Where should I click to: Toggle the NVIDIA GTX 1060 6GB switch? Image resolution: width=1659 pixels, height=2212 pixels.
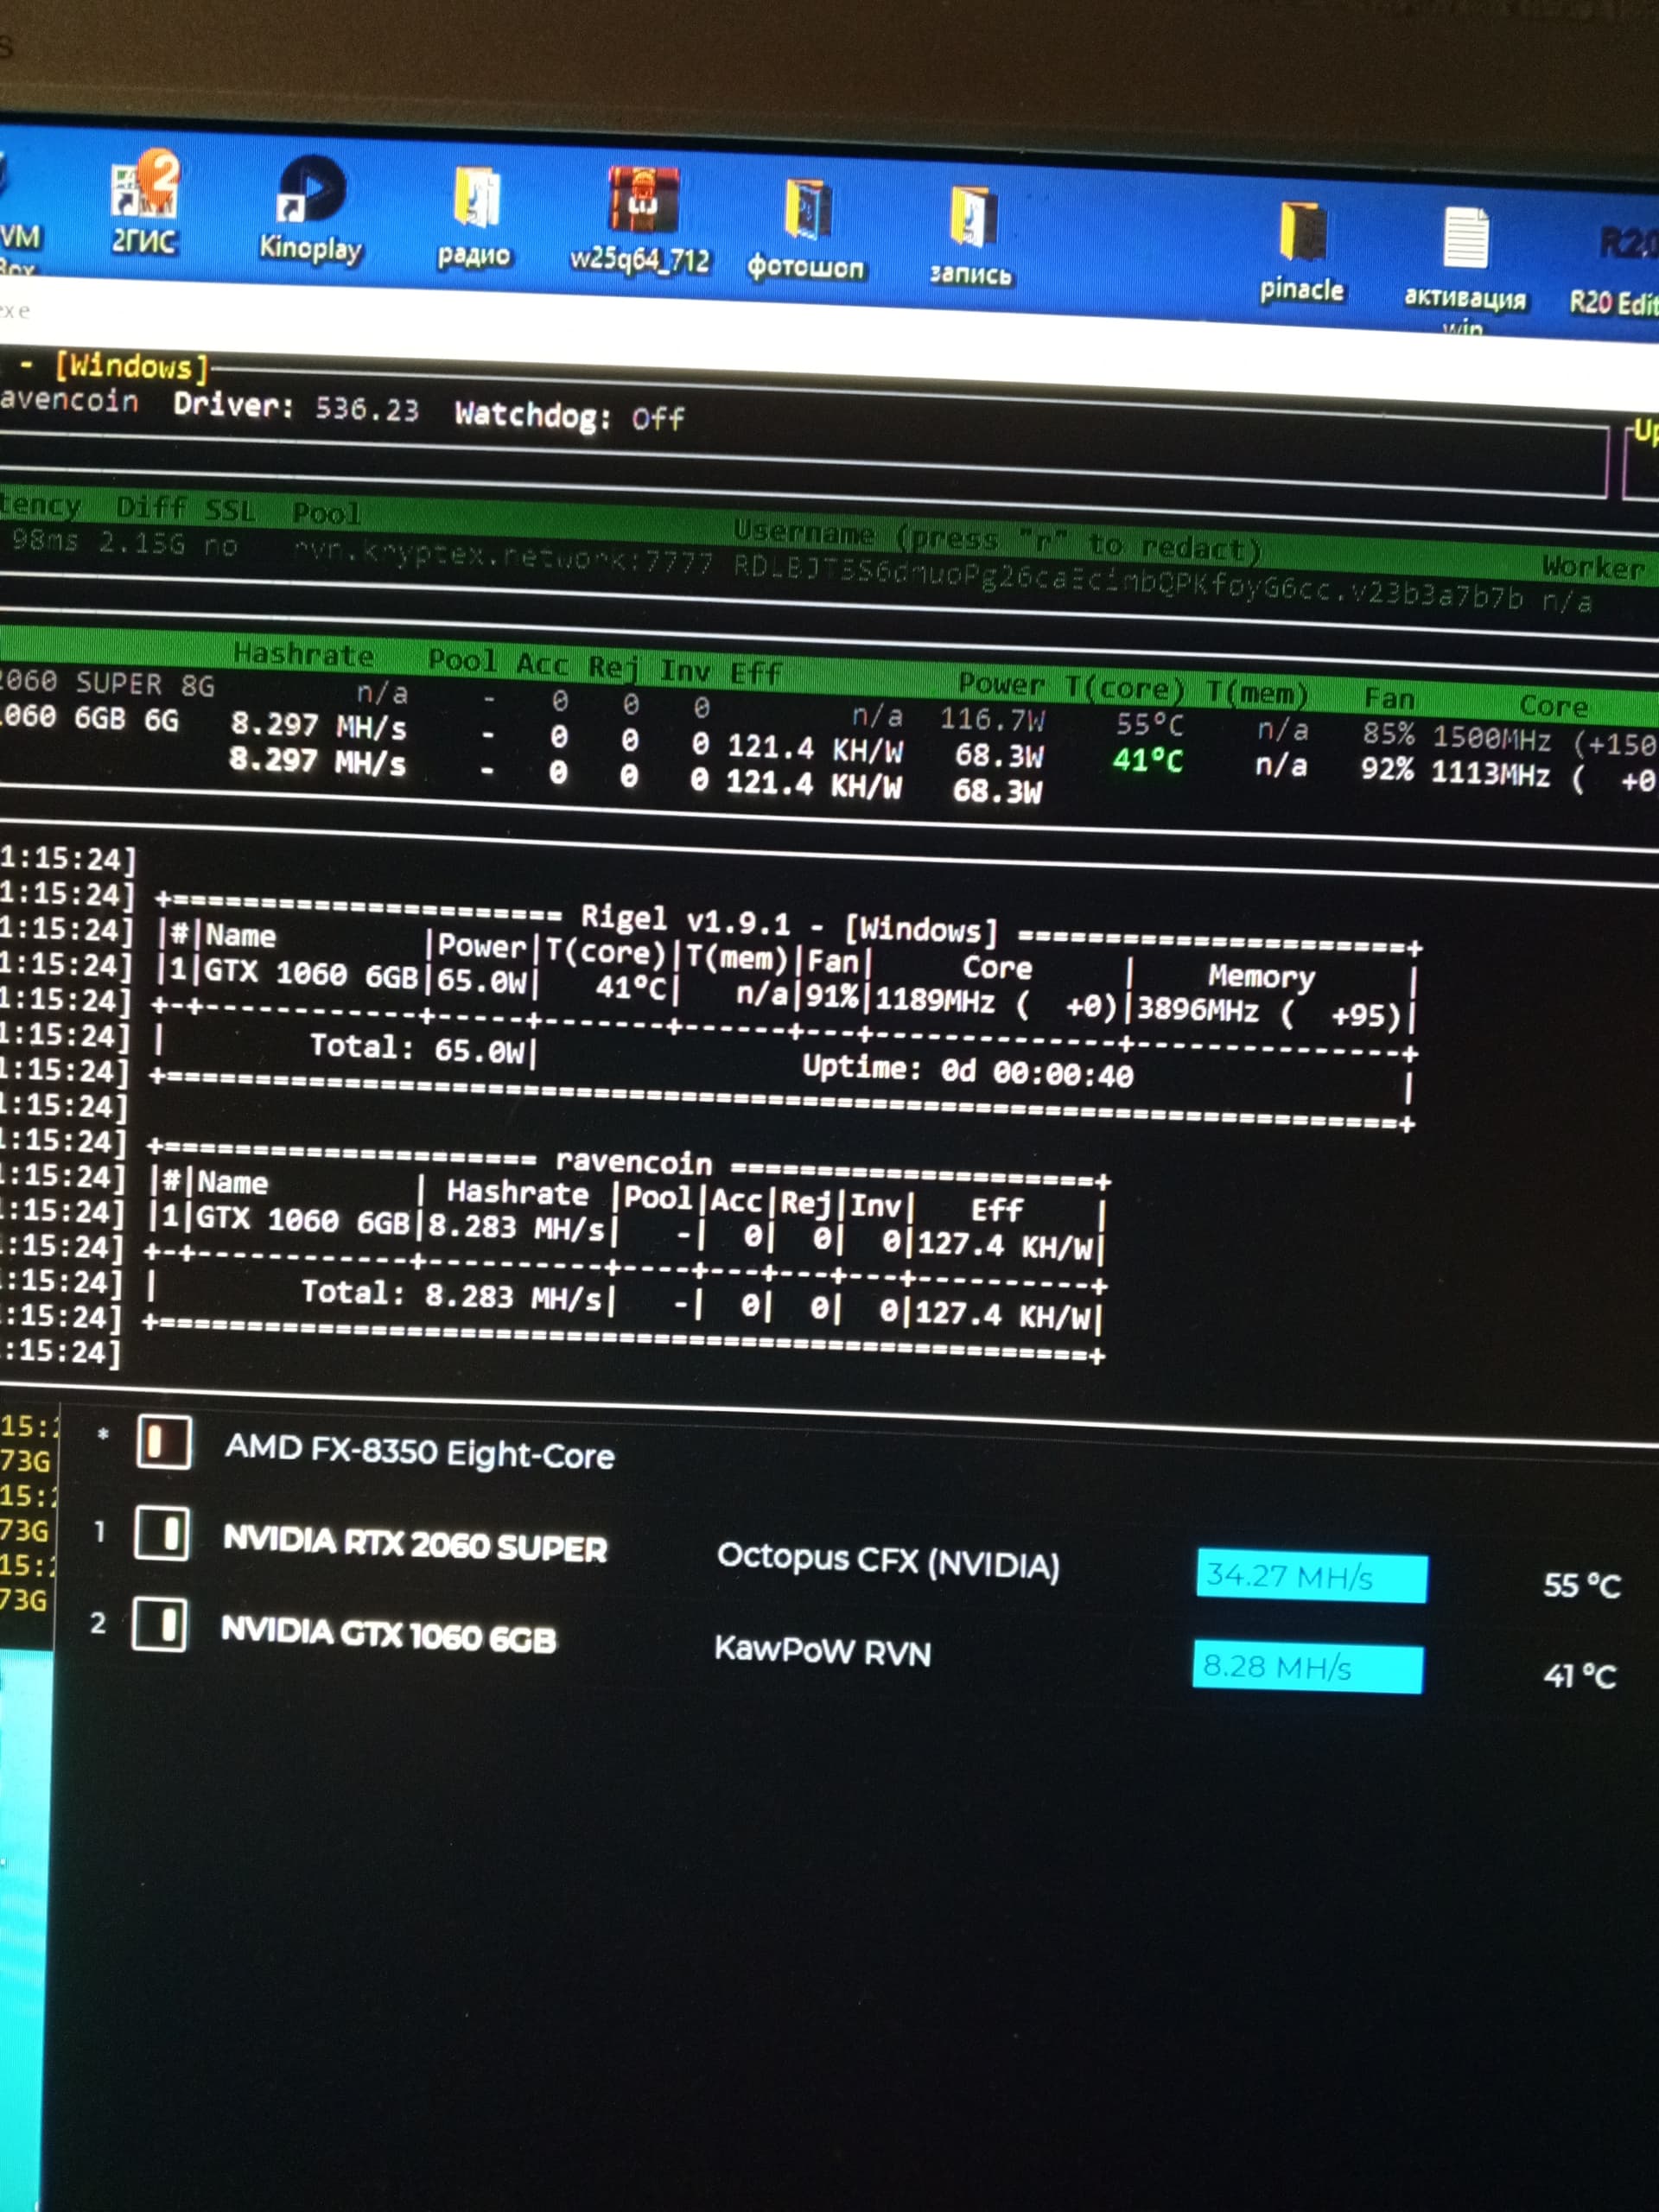pos(160,1624)
